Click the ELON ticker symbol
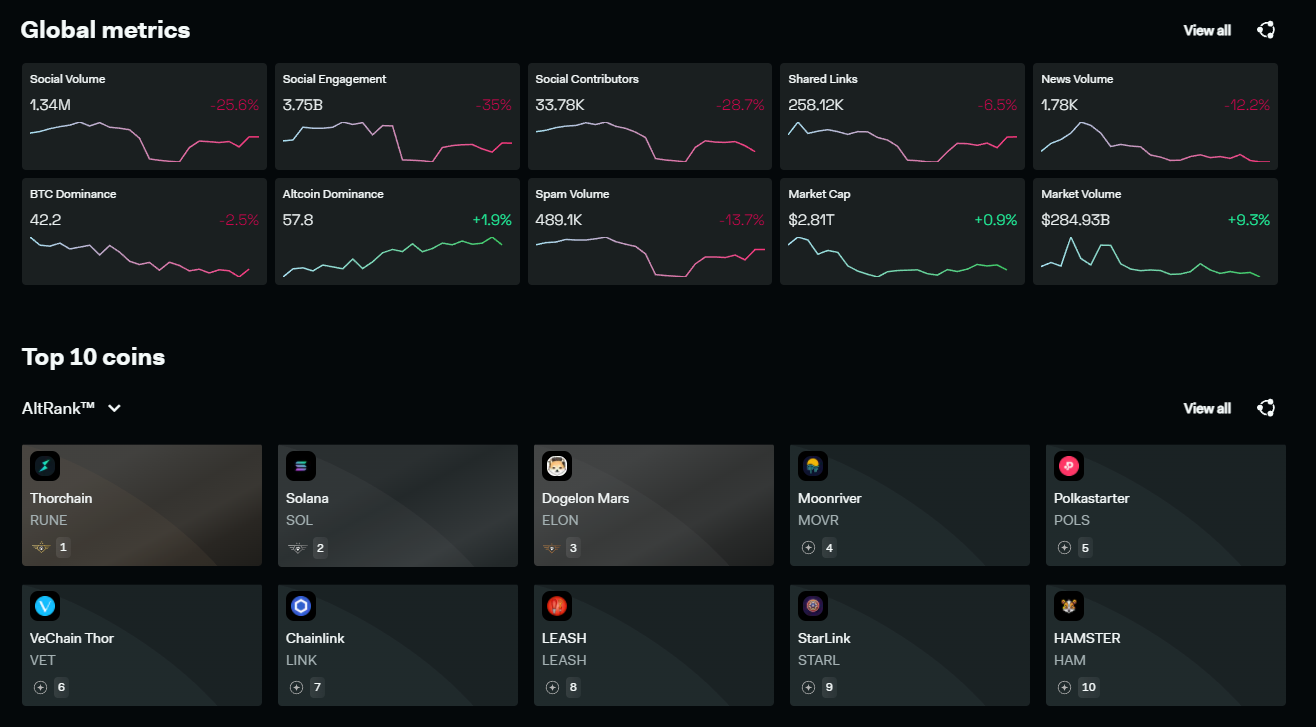 [560, 520]
